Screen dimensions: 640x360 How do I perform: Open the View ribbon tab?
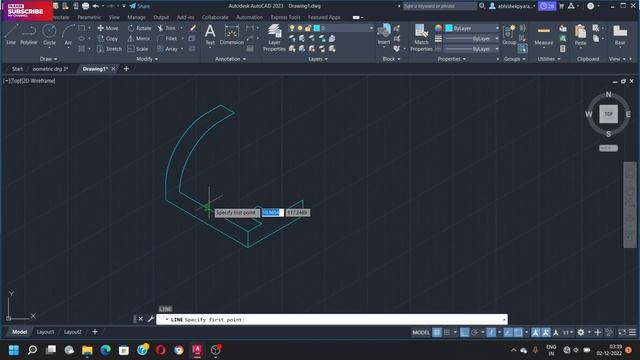[x=114, y=18]
